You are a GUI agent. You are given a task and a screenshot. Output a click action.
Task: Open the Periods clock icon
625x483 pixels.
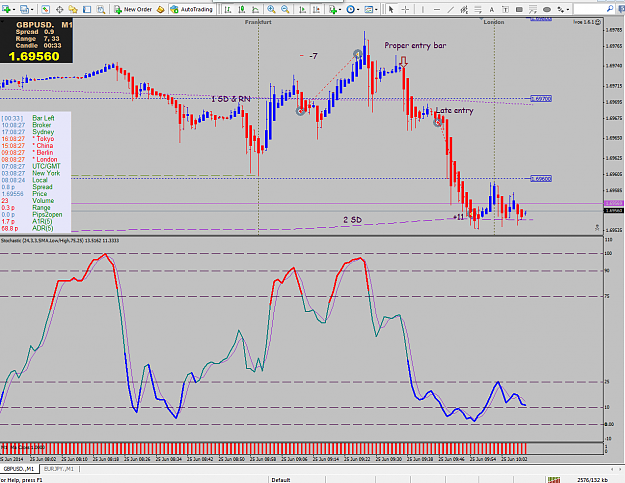(350, 9)
